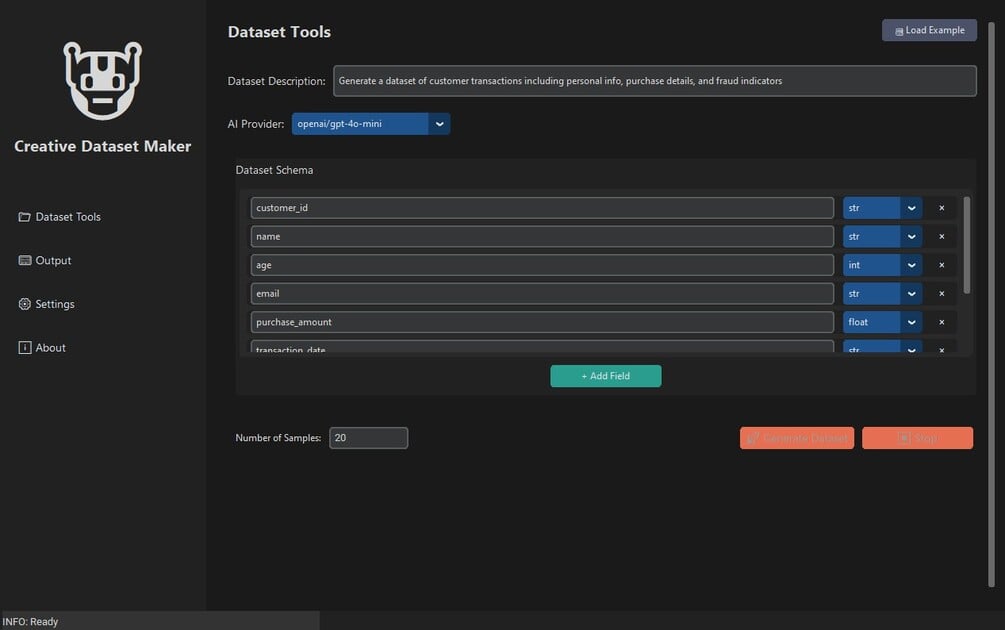Click the robot logo icon
The width and height of the screenshot is (1005, 630).
pyautogui.click(x=103, y=81)
